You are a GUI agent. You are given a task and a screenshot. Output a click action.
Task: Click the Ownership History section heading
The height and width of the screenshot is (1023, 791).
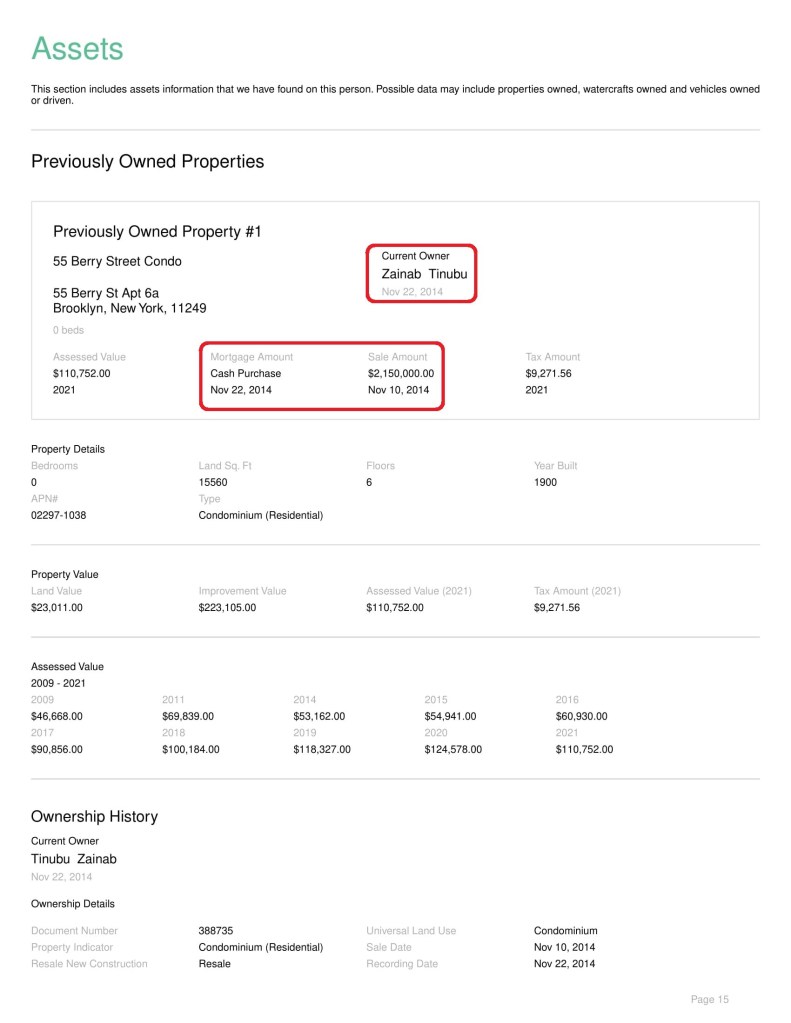(x=94, y=816)
